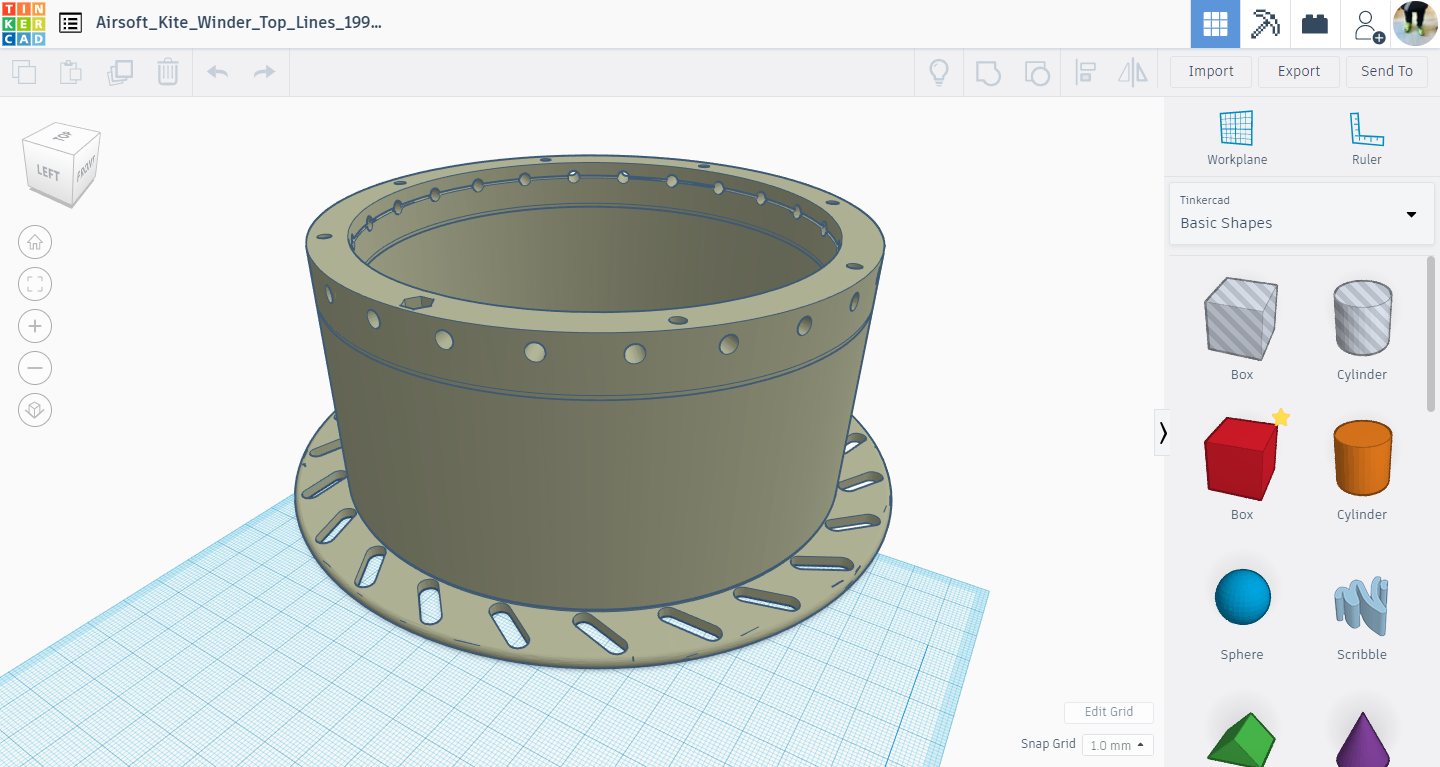Click the Delete trash icon
Screen dimensions: 1440x767
coord(168,72)
